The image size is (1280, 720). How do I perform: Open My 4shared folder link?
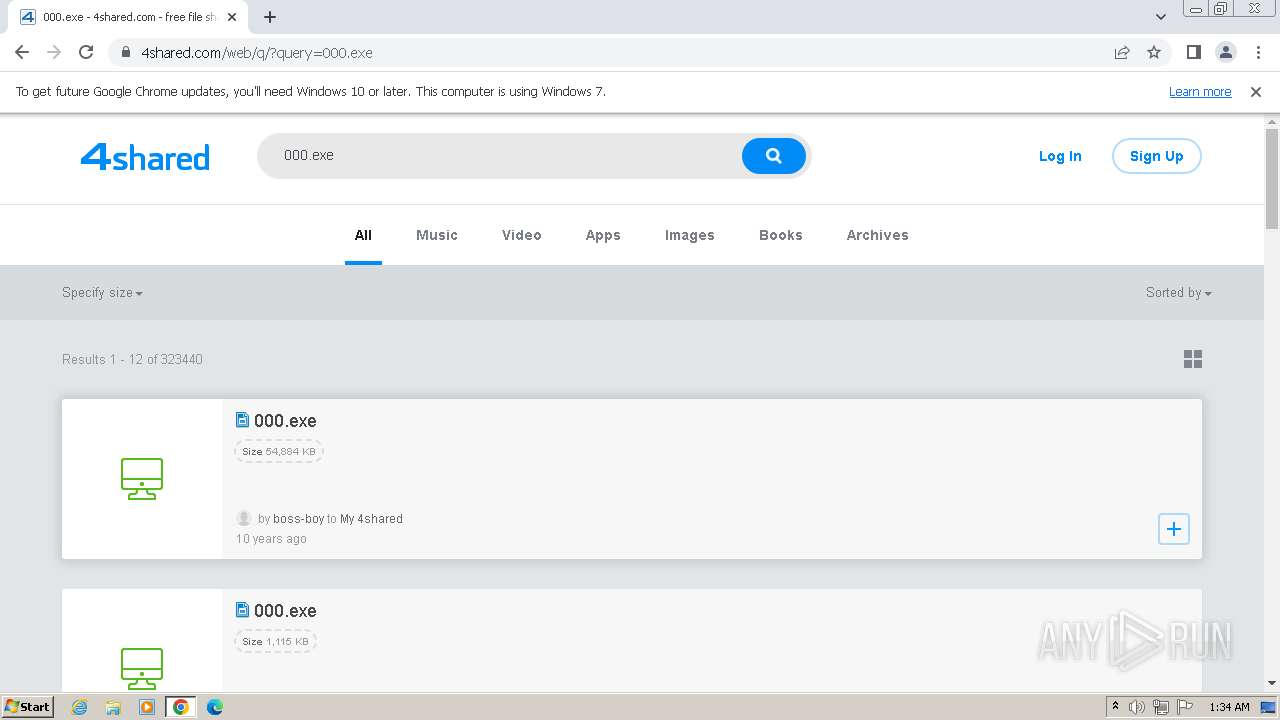pos(371,519)
